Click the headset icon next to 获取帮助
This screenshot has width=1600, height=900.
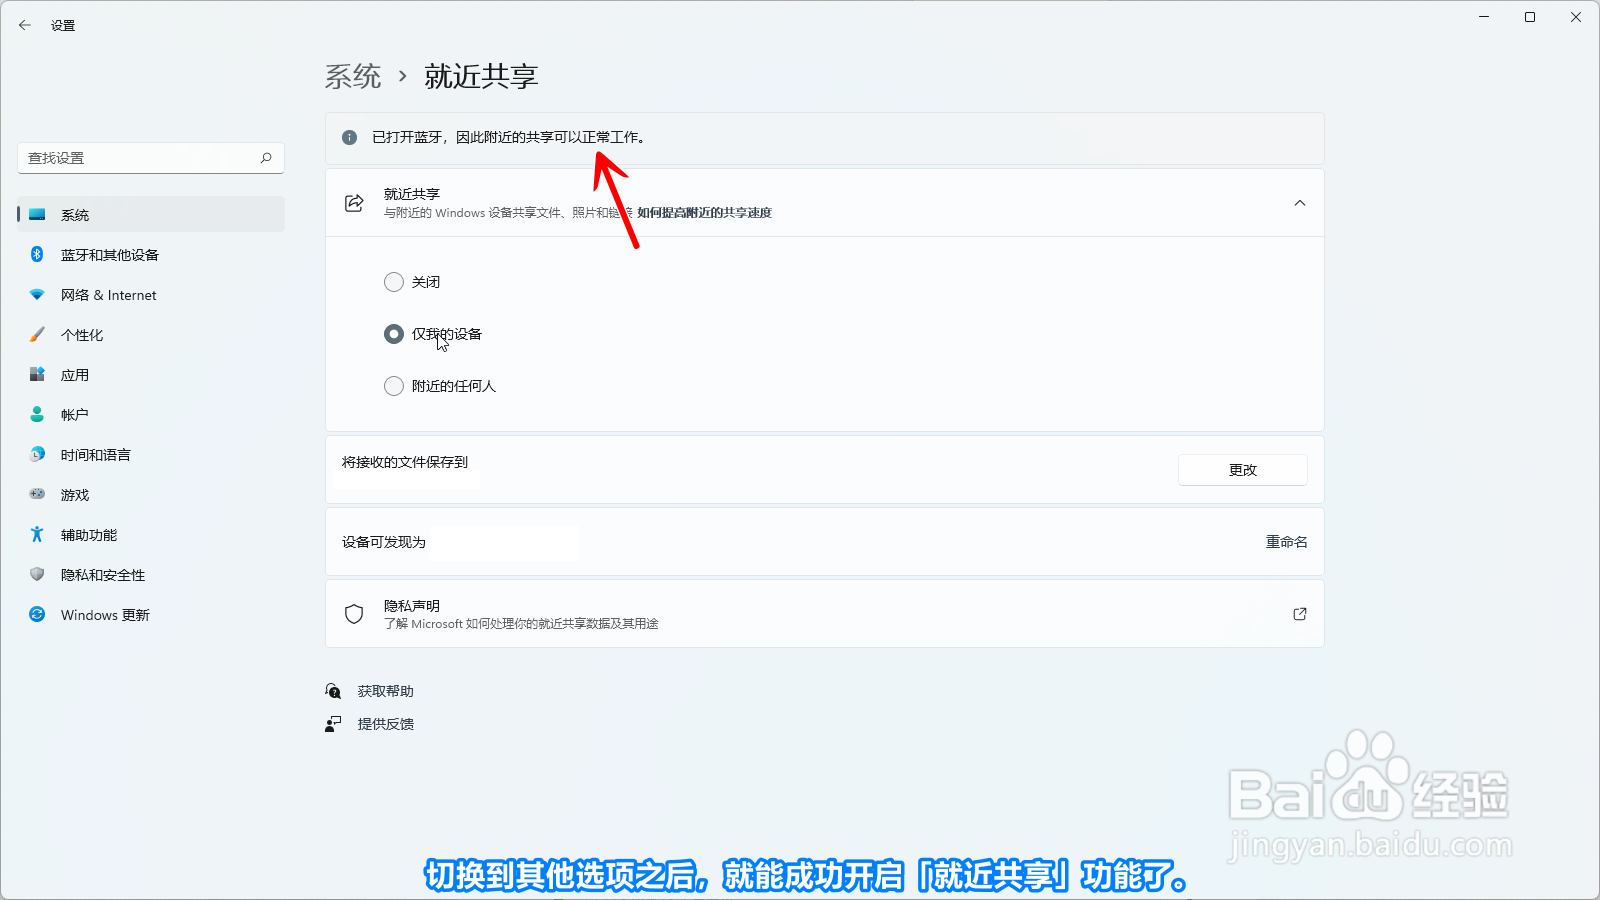click(333, 691)
